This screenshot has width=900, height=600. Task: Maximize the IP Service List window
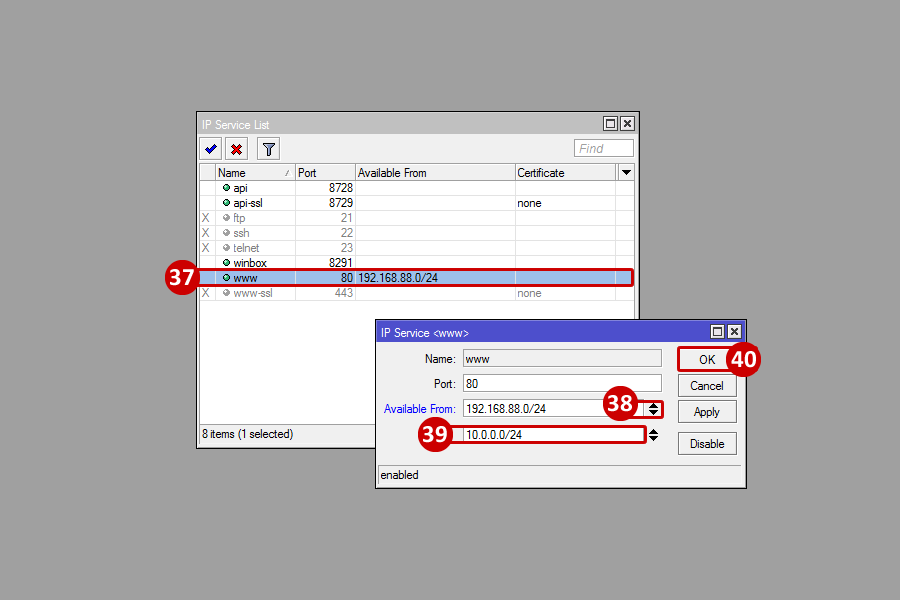pos(611,123)
